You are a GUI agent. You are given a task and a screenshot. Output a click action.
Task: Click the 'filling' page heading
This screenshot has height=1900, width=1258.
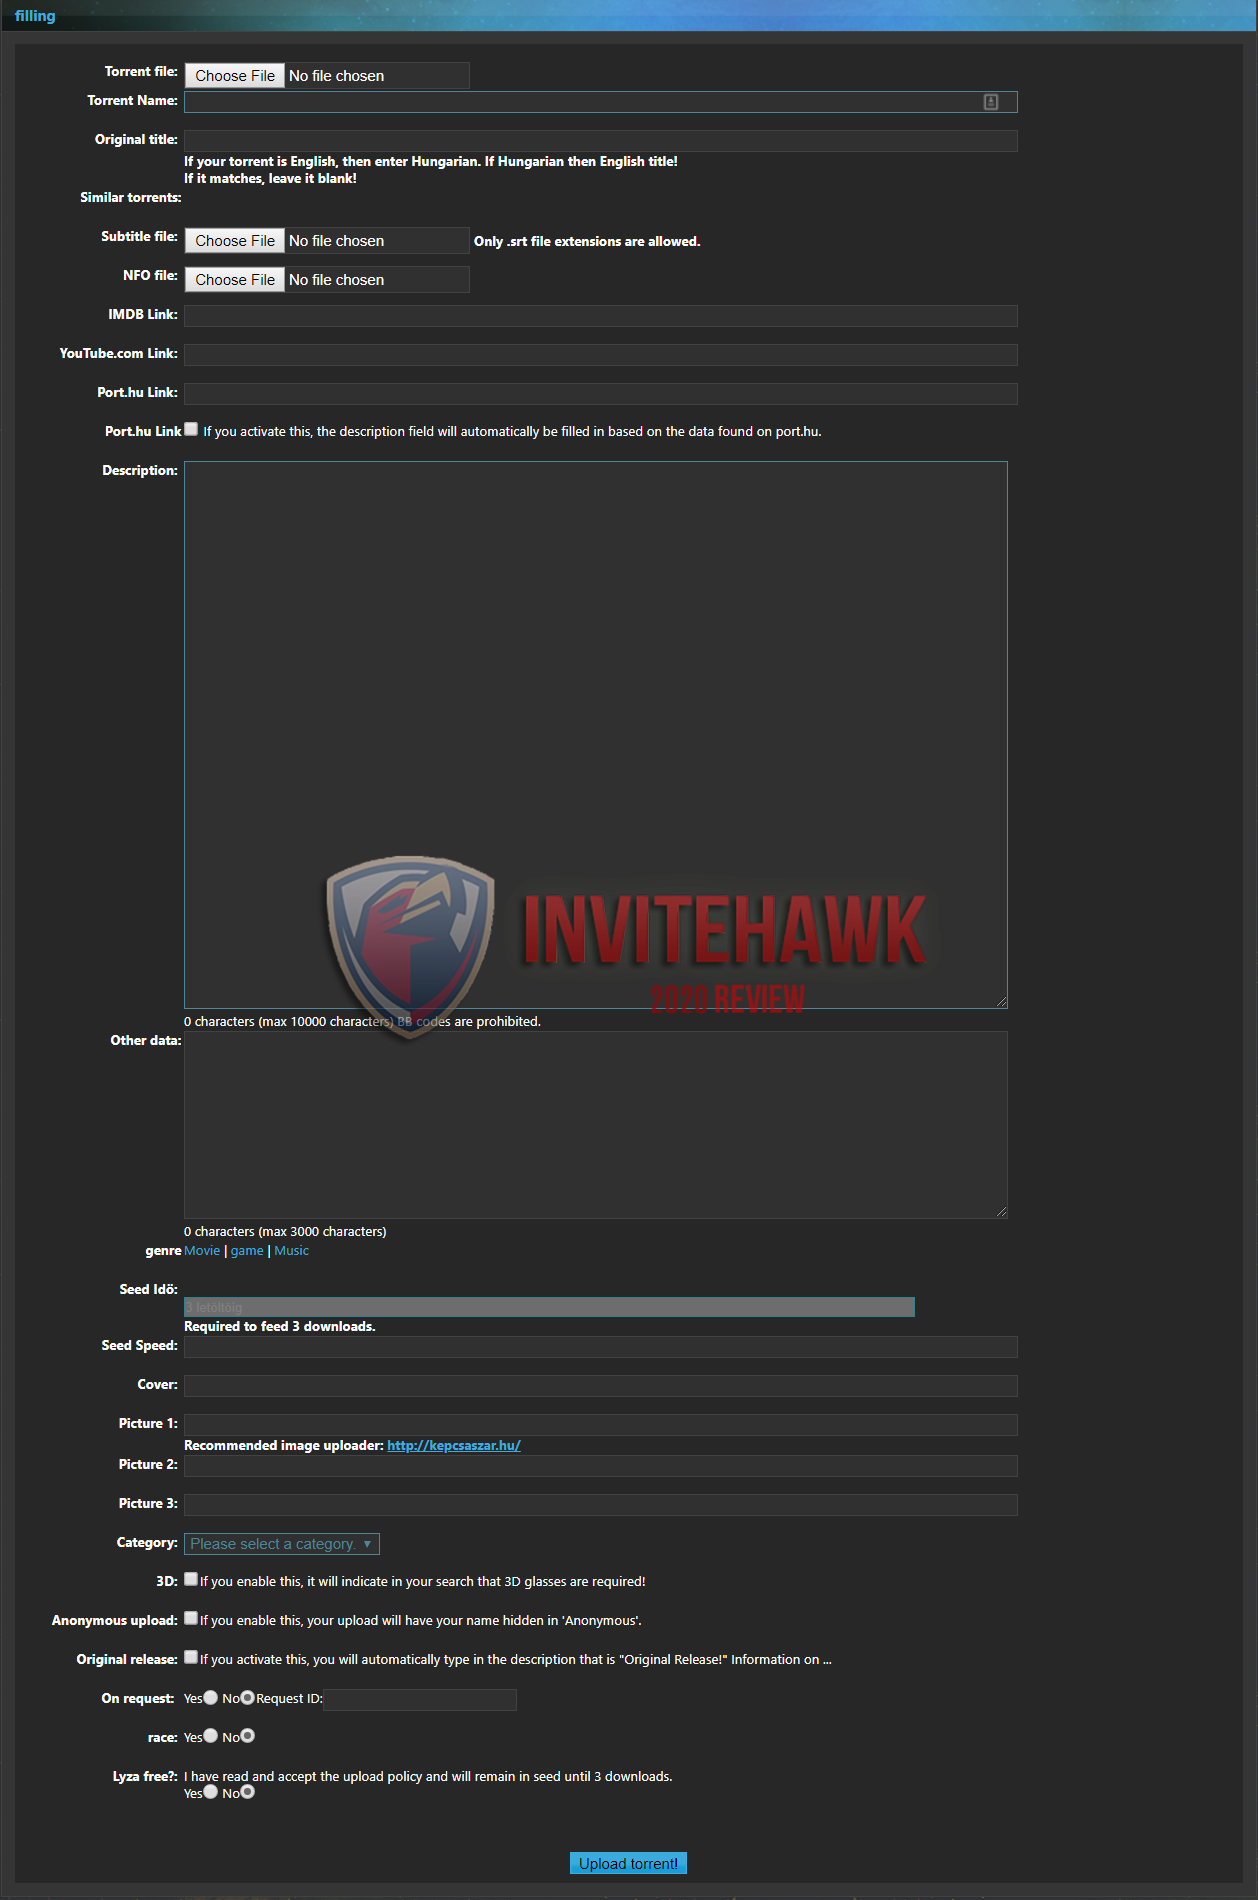[x=35, y=16]
